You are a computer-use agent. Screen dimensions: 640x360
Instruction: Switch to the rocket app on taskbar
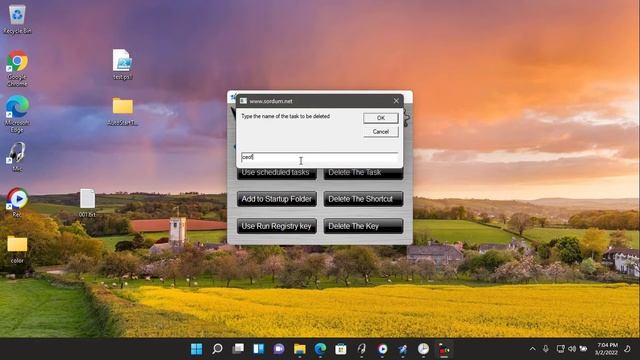[403, 349]
